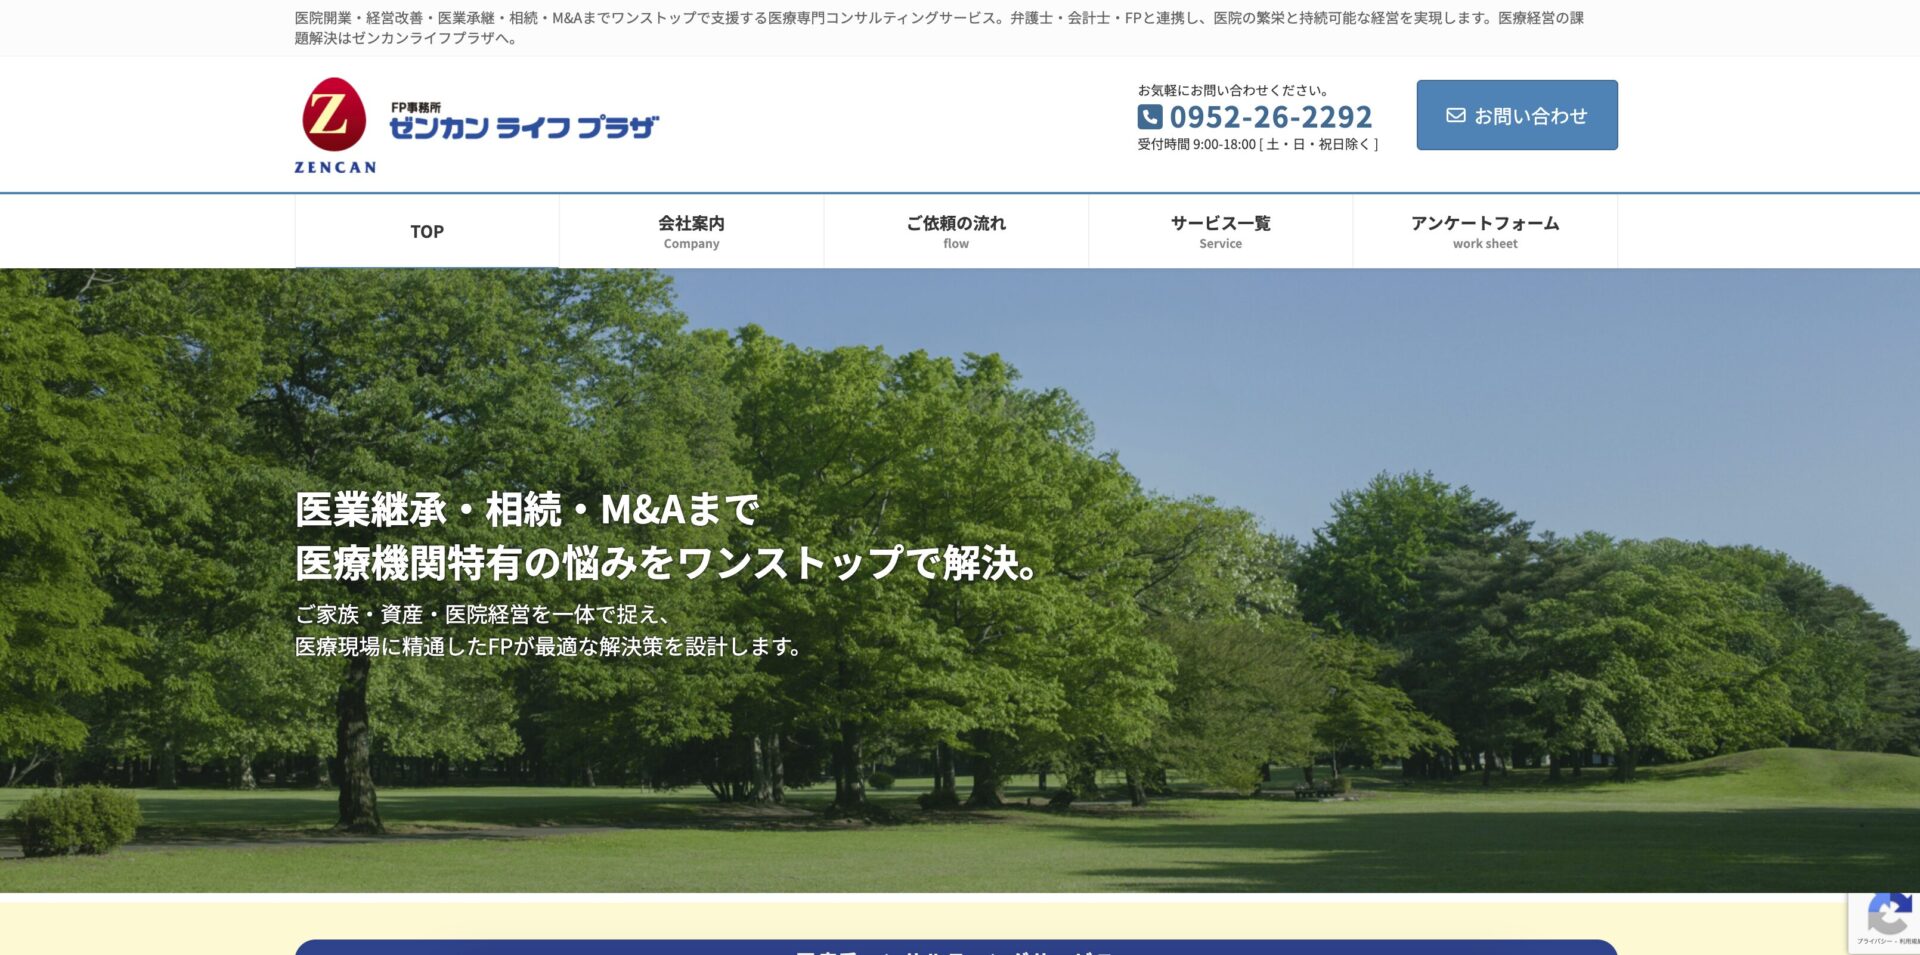Click the プライバシー link under the reCAPTCHA badge
The width and height of the screenshot is (1920, 955).
(x=1873, y=941)
